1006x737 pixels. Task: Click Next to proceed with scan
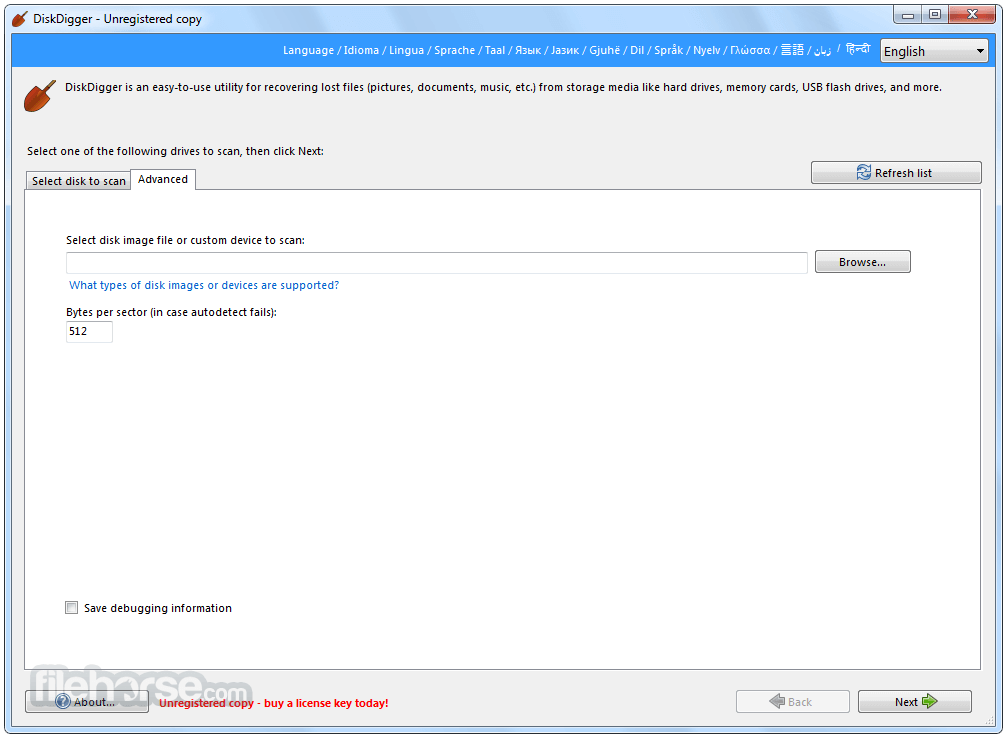(914, 702)
